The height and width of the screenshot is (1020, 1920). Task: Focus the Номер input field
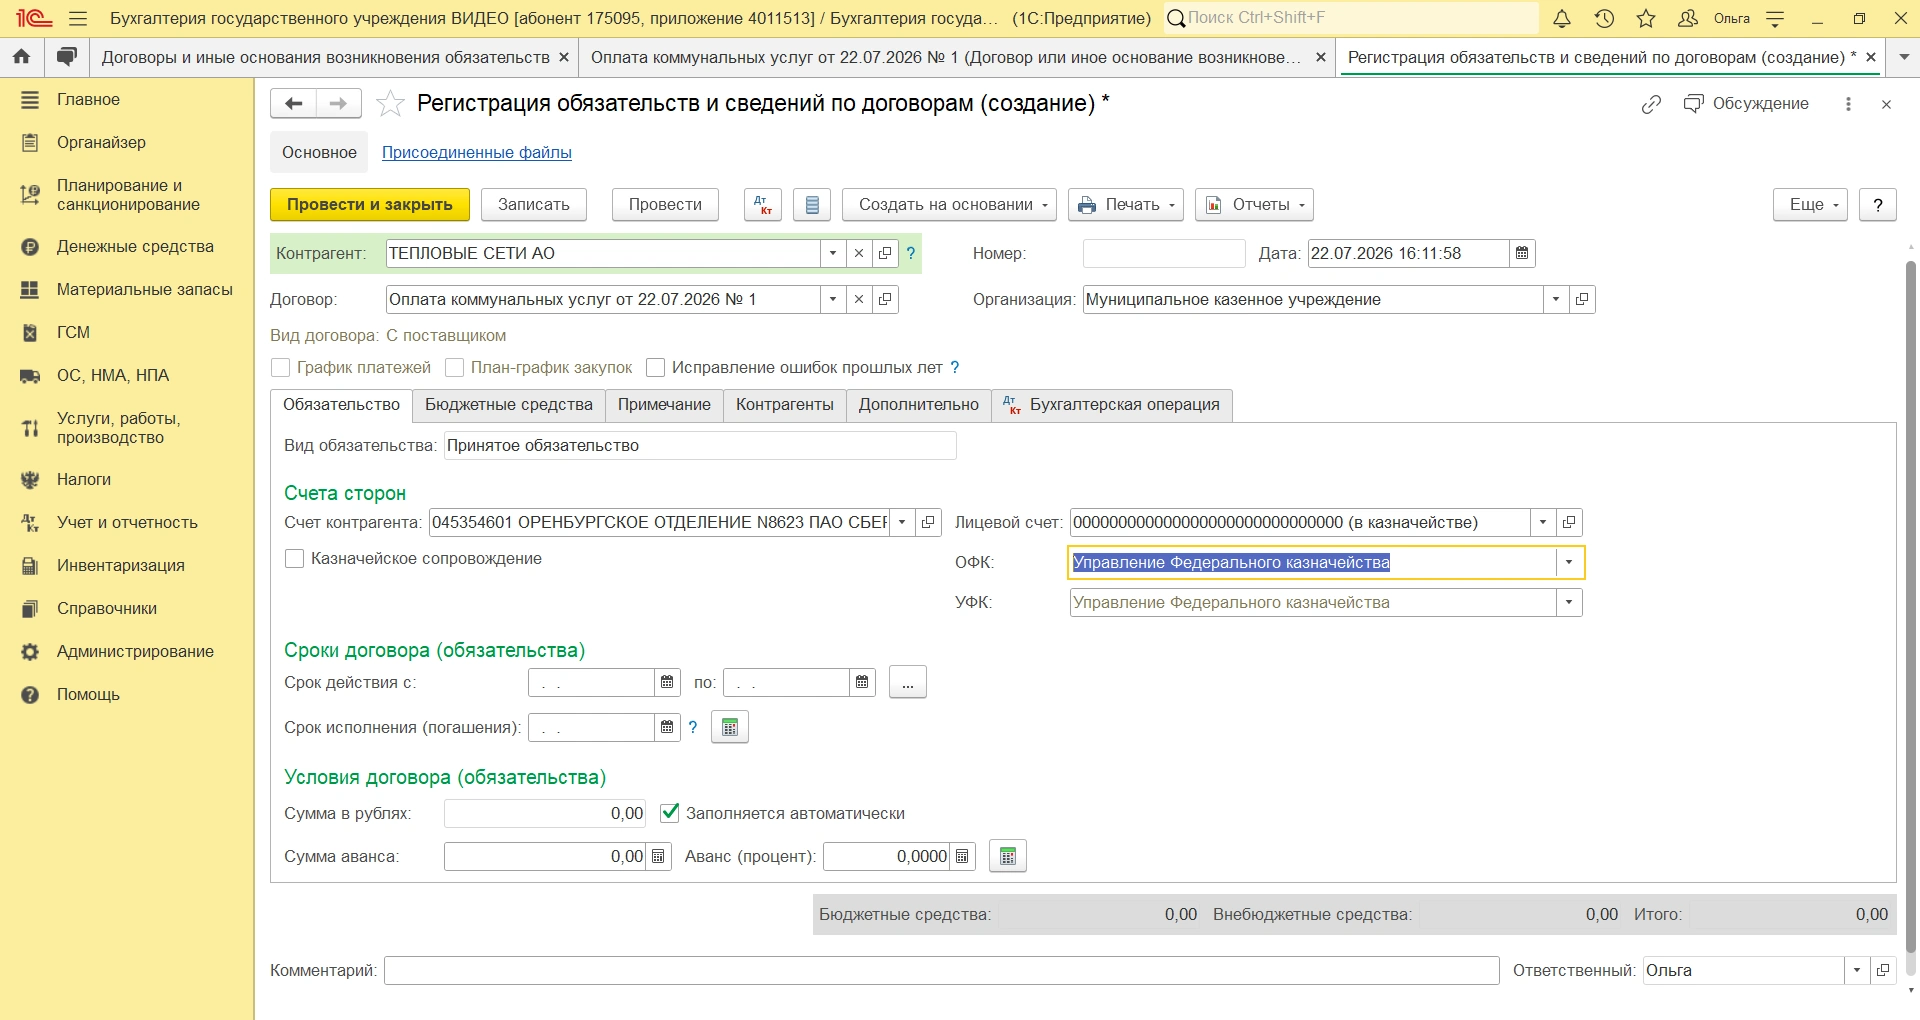(x=1164, y=254)
